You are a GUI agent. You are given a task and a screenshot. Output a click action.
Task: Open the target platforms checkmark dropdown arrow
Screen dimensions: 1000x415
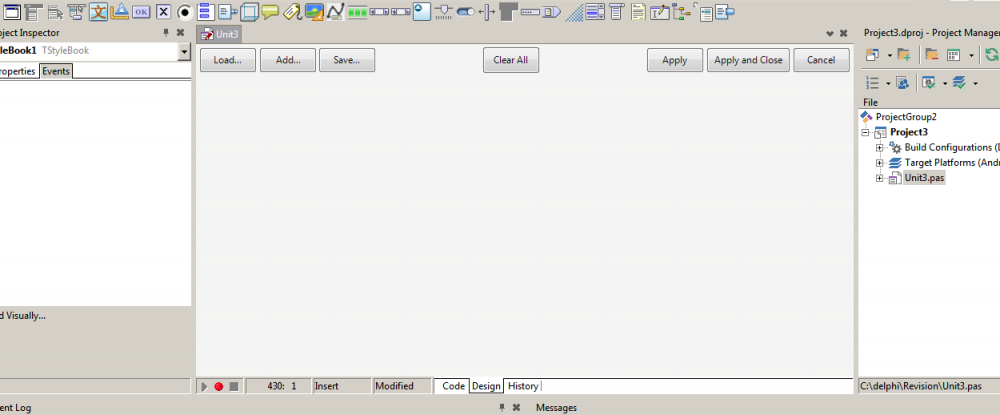pos(975,84)
